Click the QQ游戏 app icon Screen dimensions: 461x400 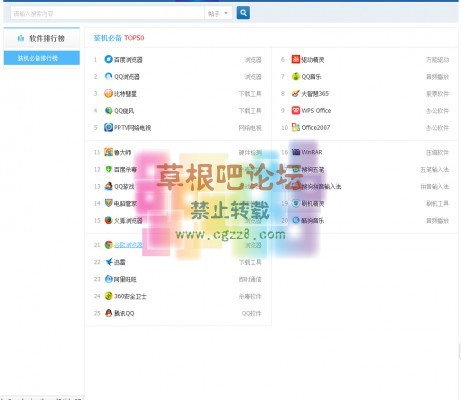click(x=108, y=186)
